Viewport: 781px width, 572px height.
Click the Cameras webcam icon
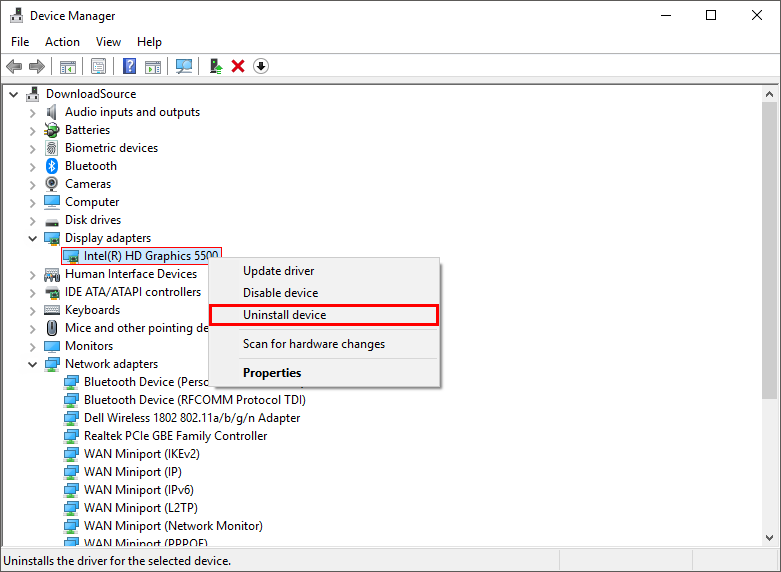[x=52, y=184]
